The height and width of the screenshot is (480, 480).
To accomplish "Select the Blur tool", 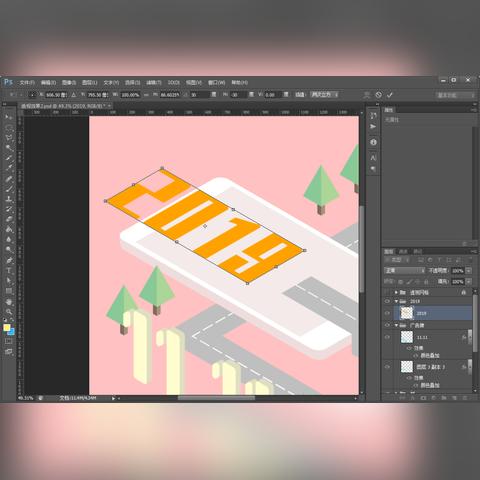I will coord(9,239).
